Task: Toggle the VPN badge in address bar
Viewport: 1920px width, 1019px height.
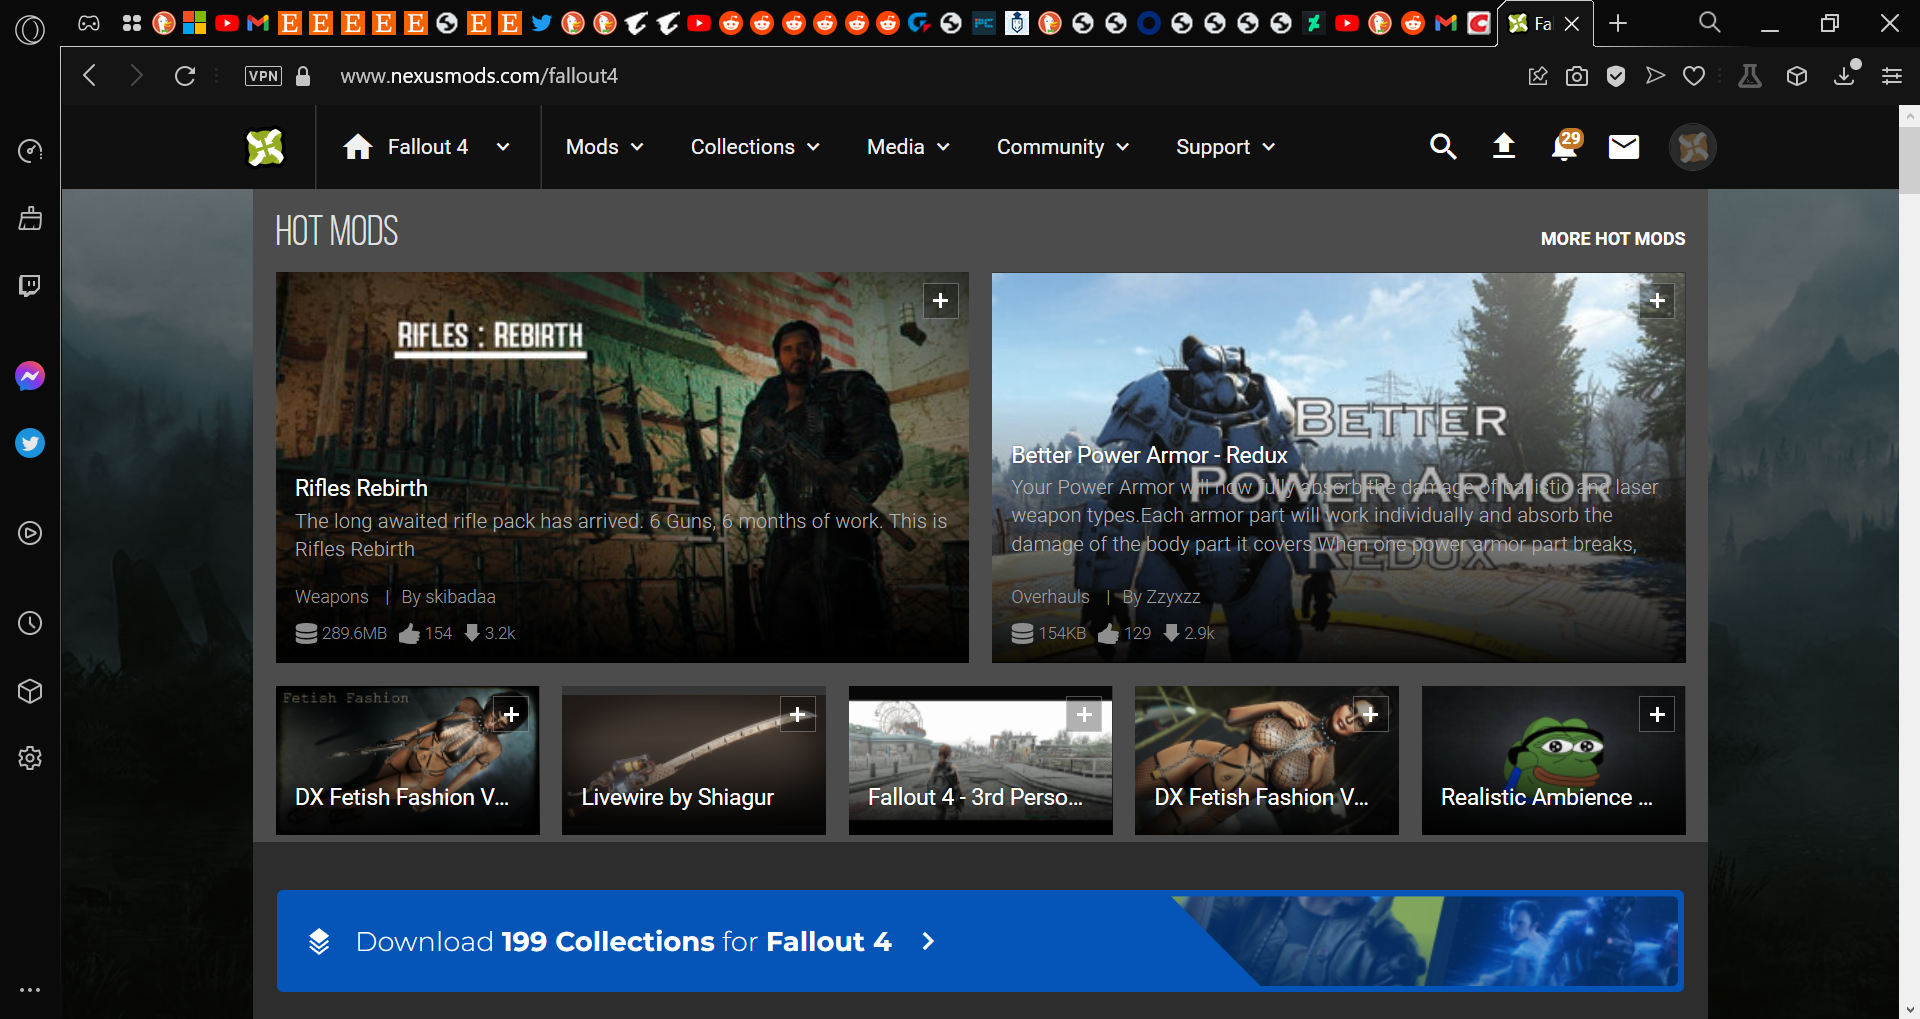Action: click(x=263, y=76)
